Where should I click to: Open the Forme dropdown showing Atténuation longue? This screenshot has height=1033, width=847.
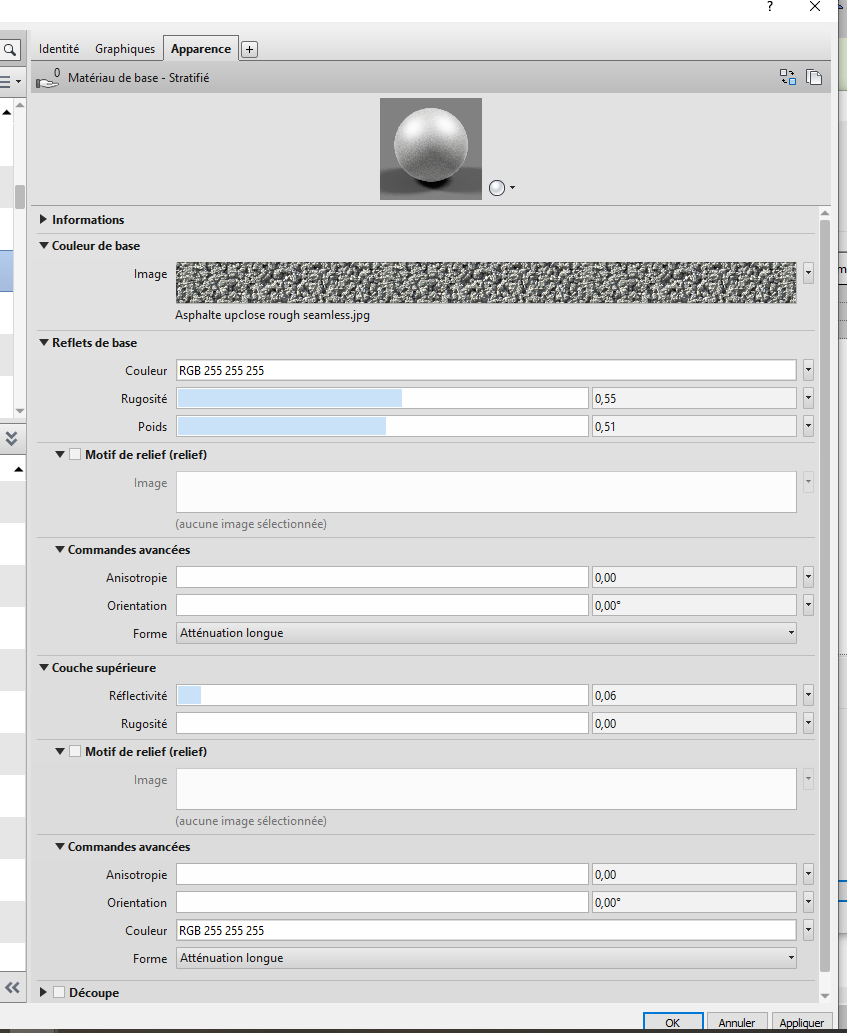(485, 632)
